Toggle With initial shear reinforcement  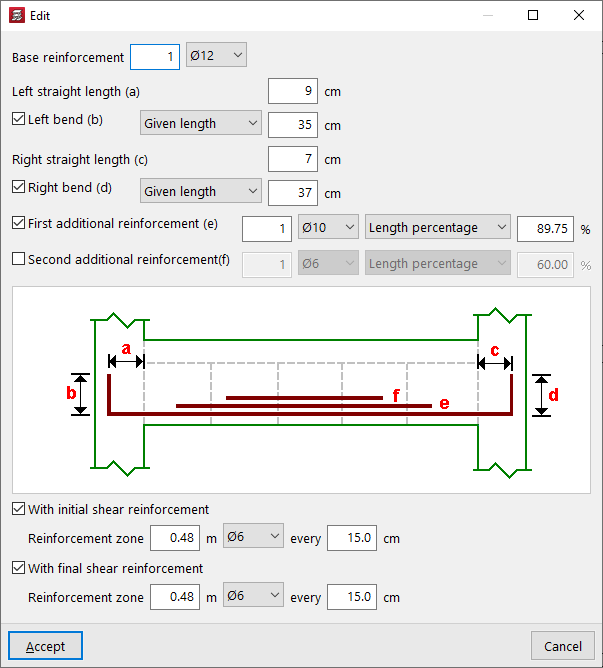click(18, 509)
